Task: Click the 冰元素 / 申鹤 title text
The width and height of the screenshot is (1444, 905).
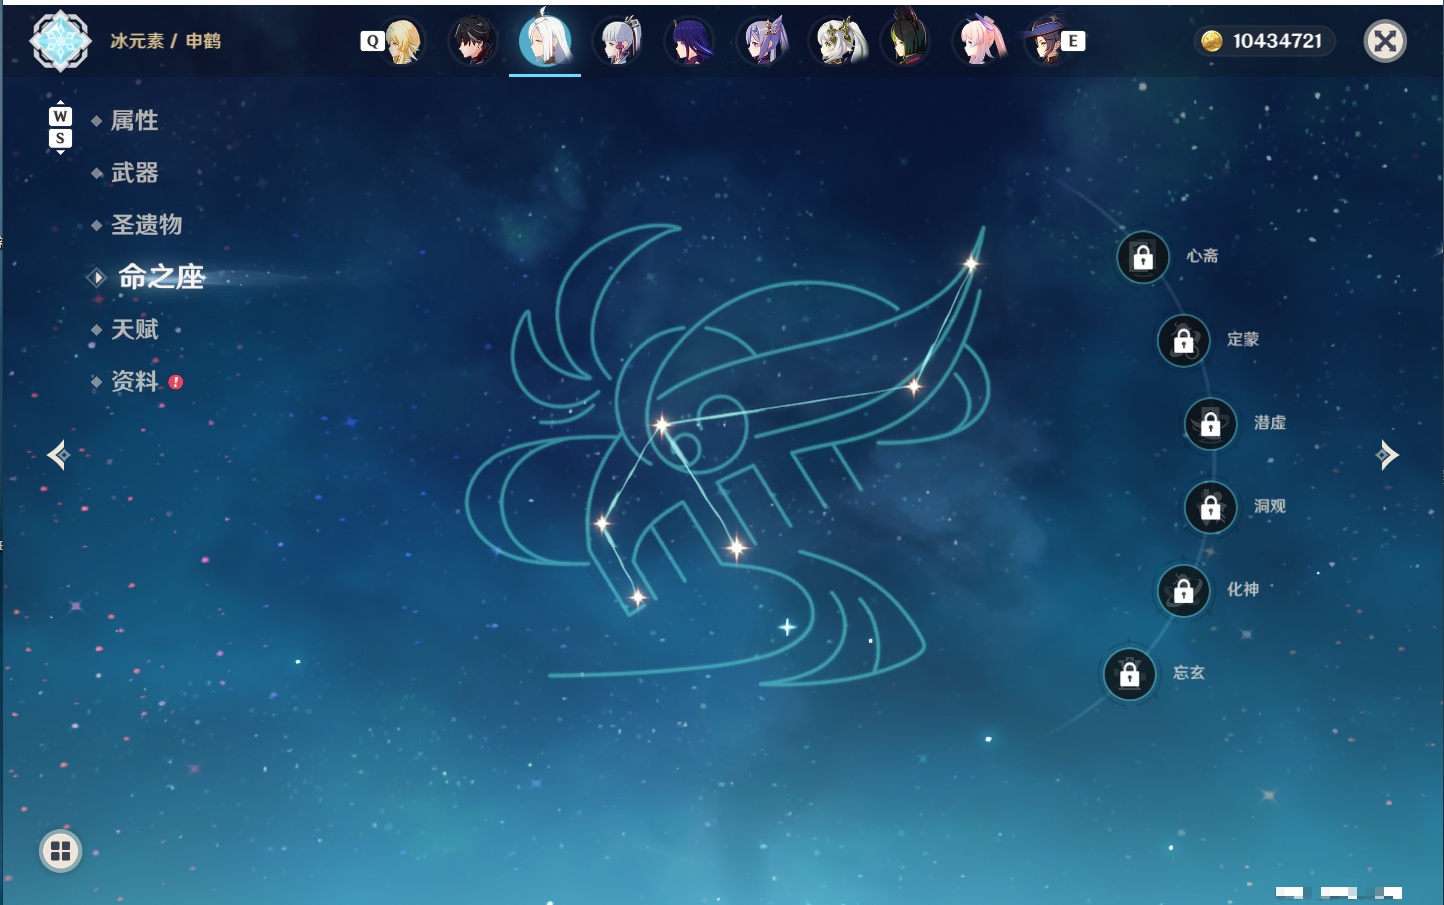Action: (166, 41)
